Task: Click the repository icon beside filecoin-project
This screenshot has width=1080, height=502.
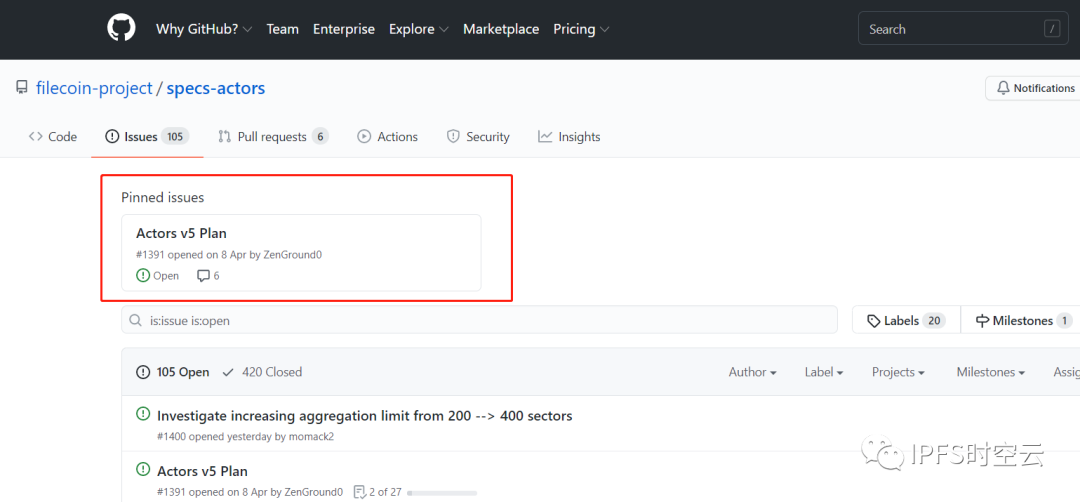Action: click(22, 88)
